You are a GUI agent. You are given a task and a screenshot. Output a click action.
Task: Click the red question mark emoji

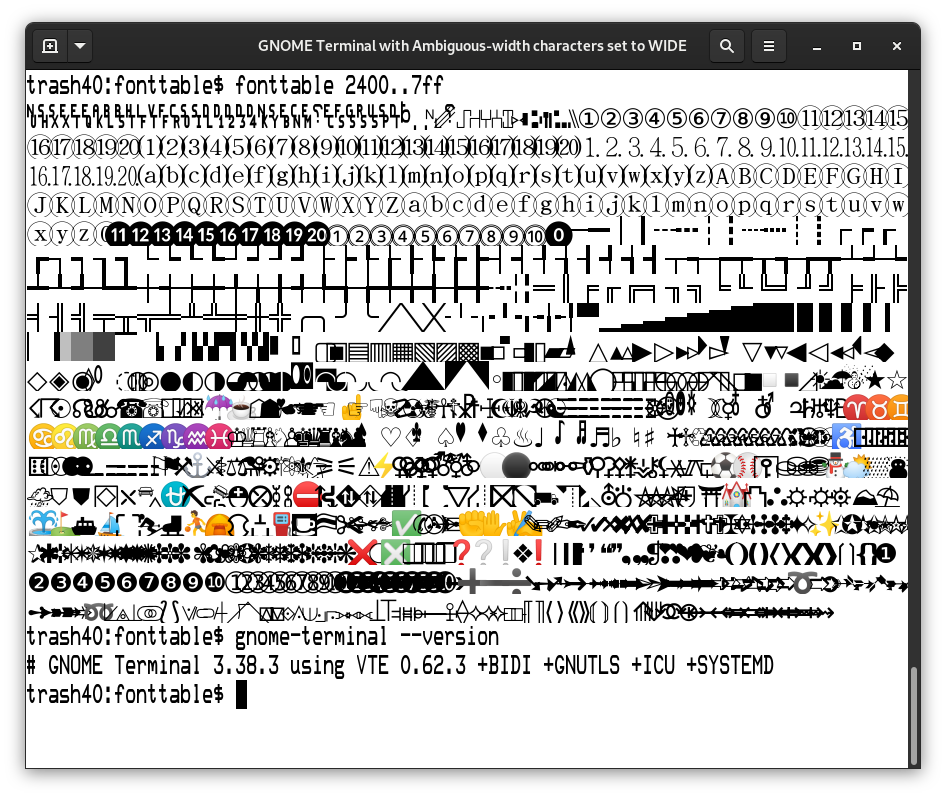point(460,551)
